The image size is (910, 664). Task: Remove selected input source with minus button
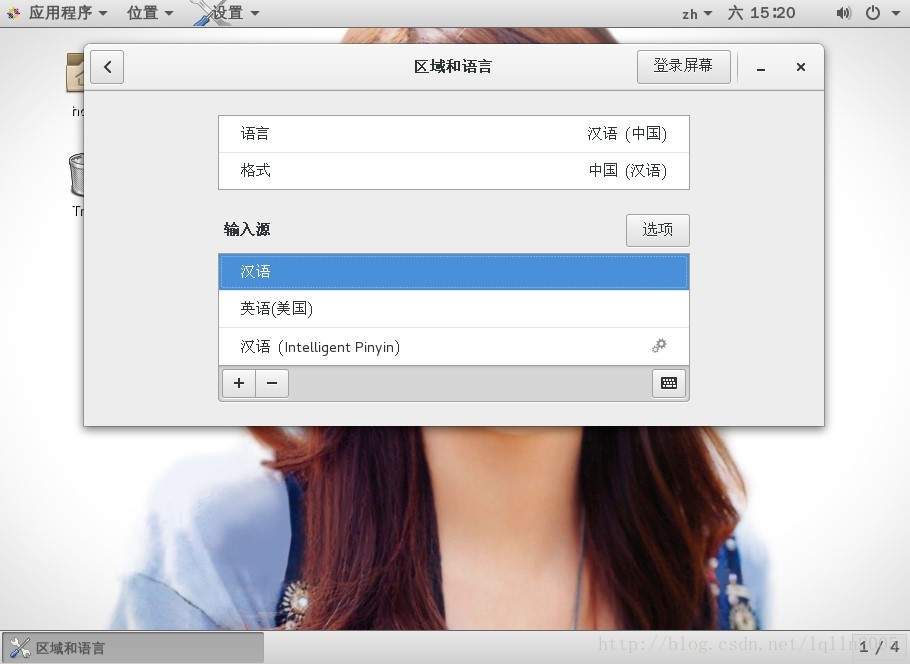click(x=272, y=383)
